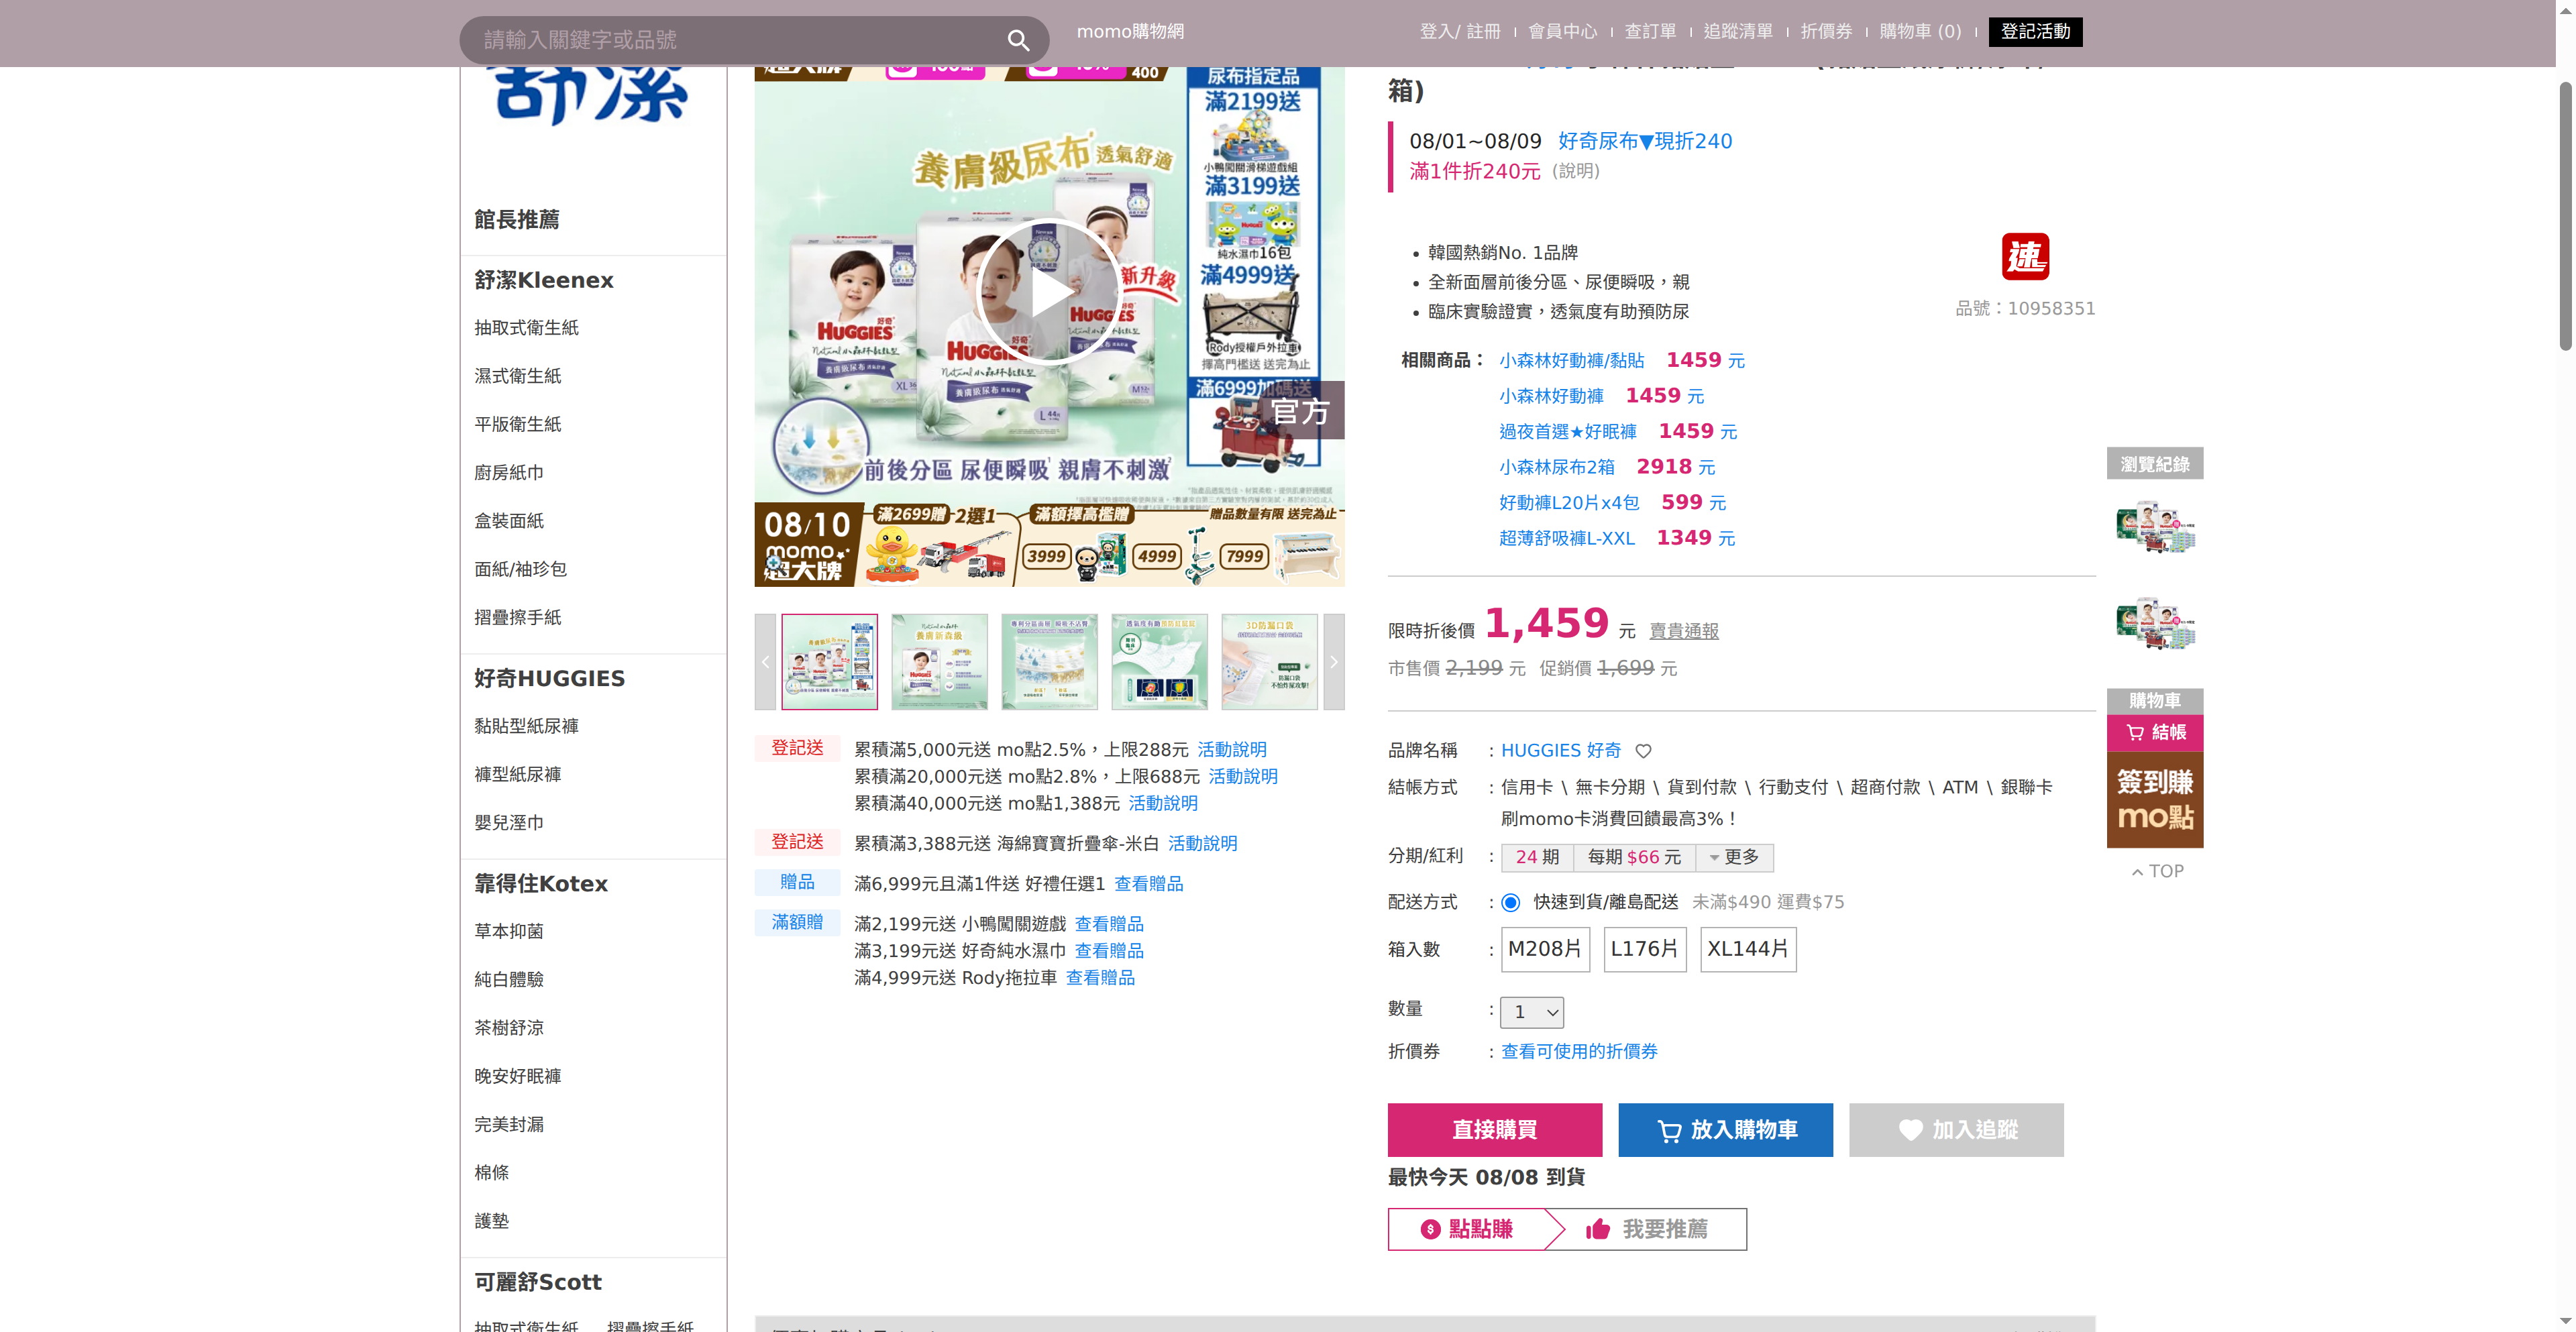Click the 我要推薦 thumbs-up button
The height and width of the screenshot is (1332, 2576).
pyautogui.click(x=1648, y=1229)
